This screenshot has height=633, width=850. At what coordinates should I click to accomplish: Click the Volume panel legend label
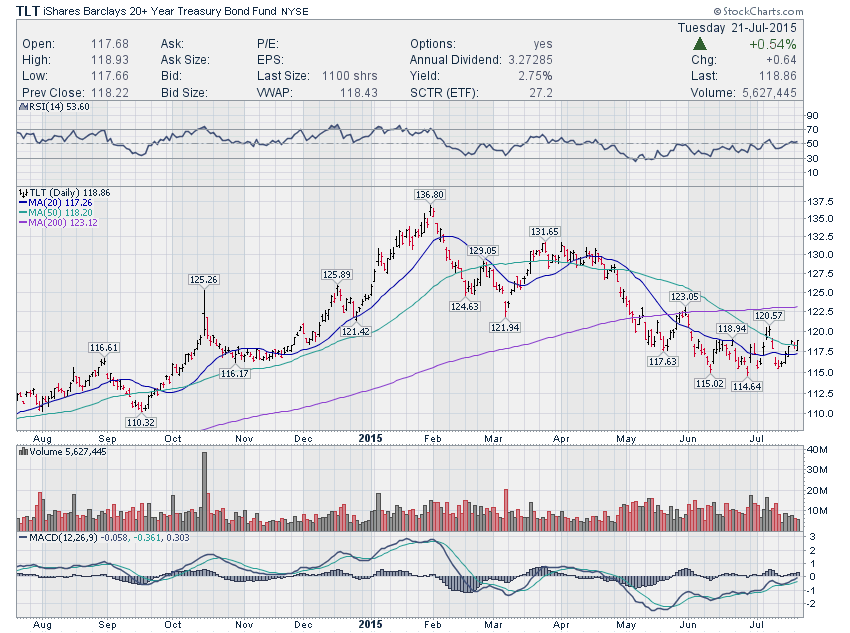tap(68, 451)
